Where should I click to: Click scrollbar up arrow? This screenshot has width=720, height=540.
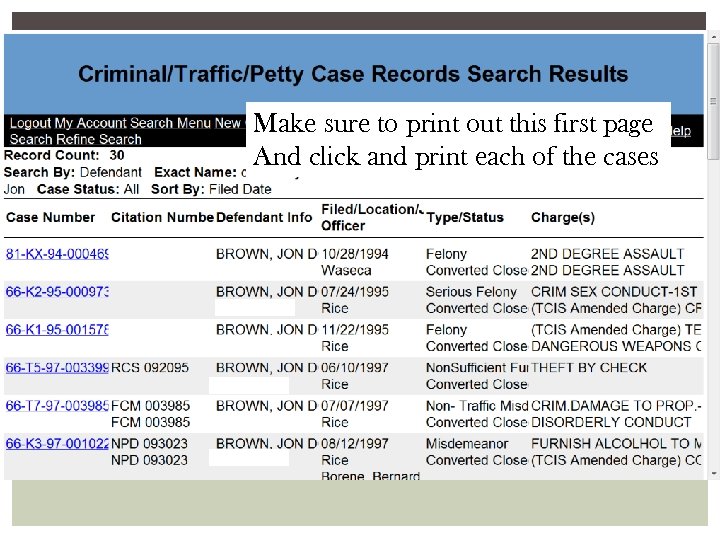click(713, 37)
